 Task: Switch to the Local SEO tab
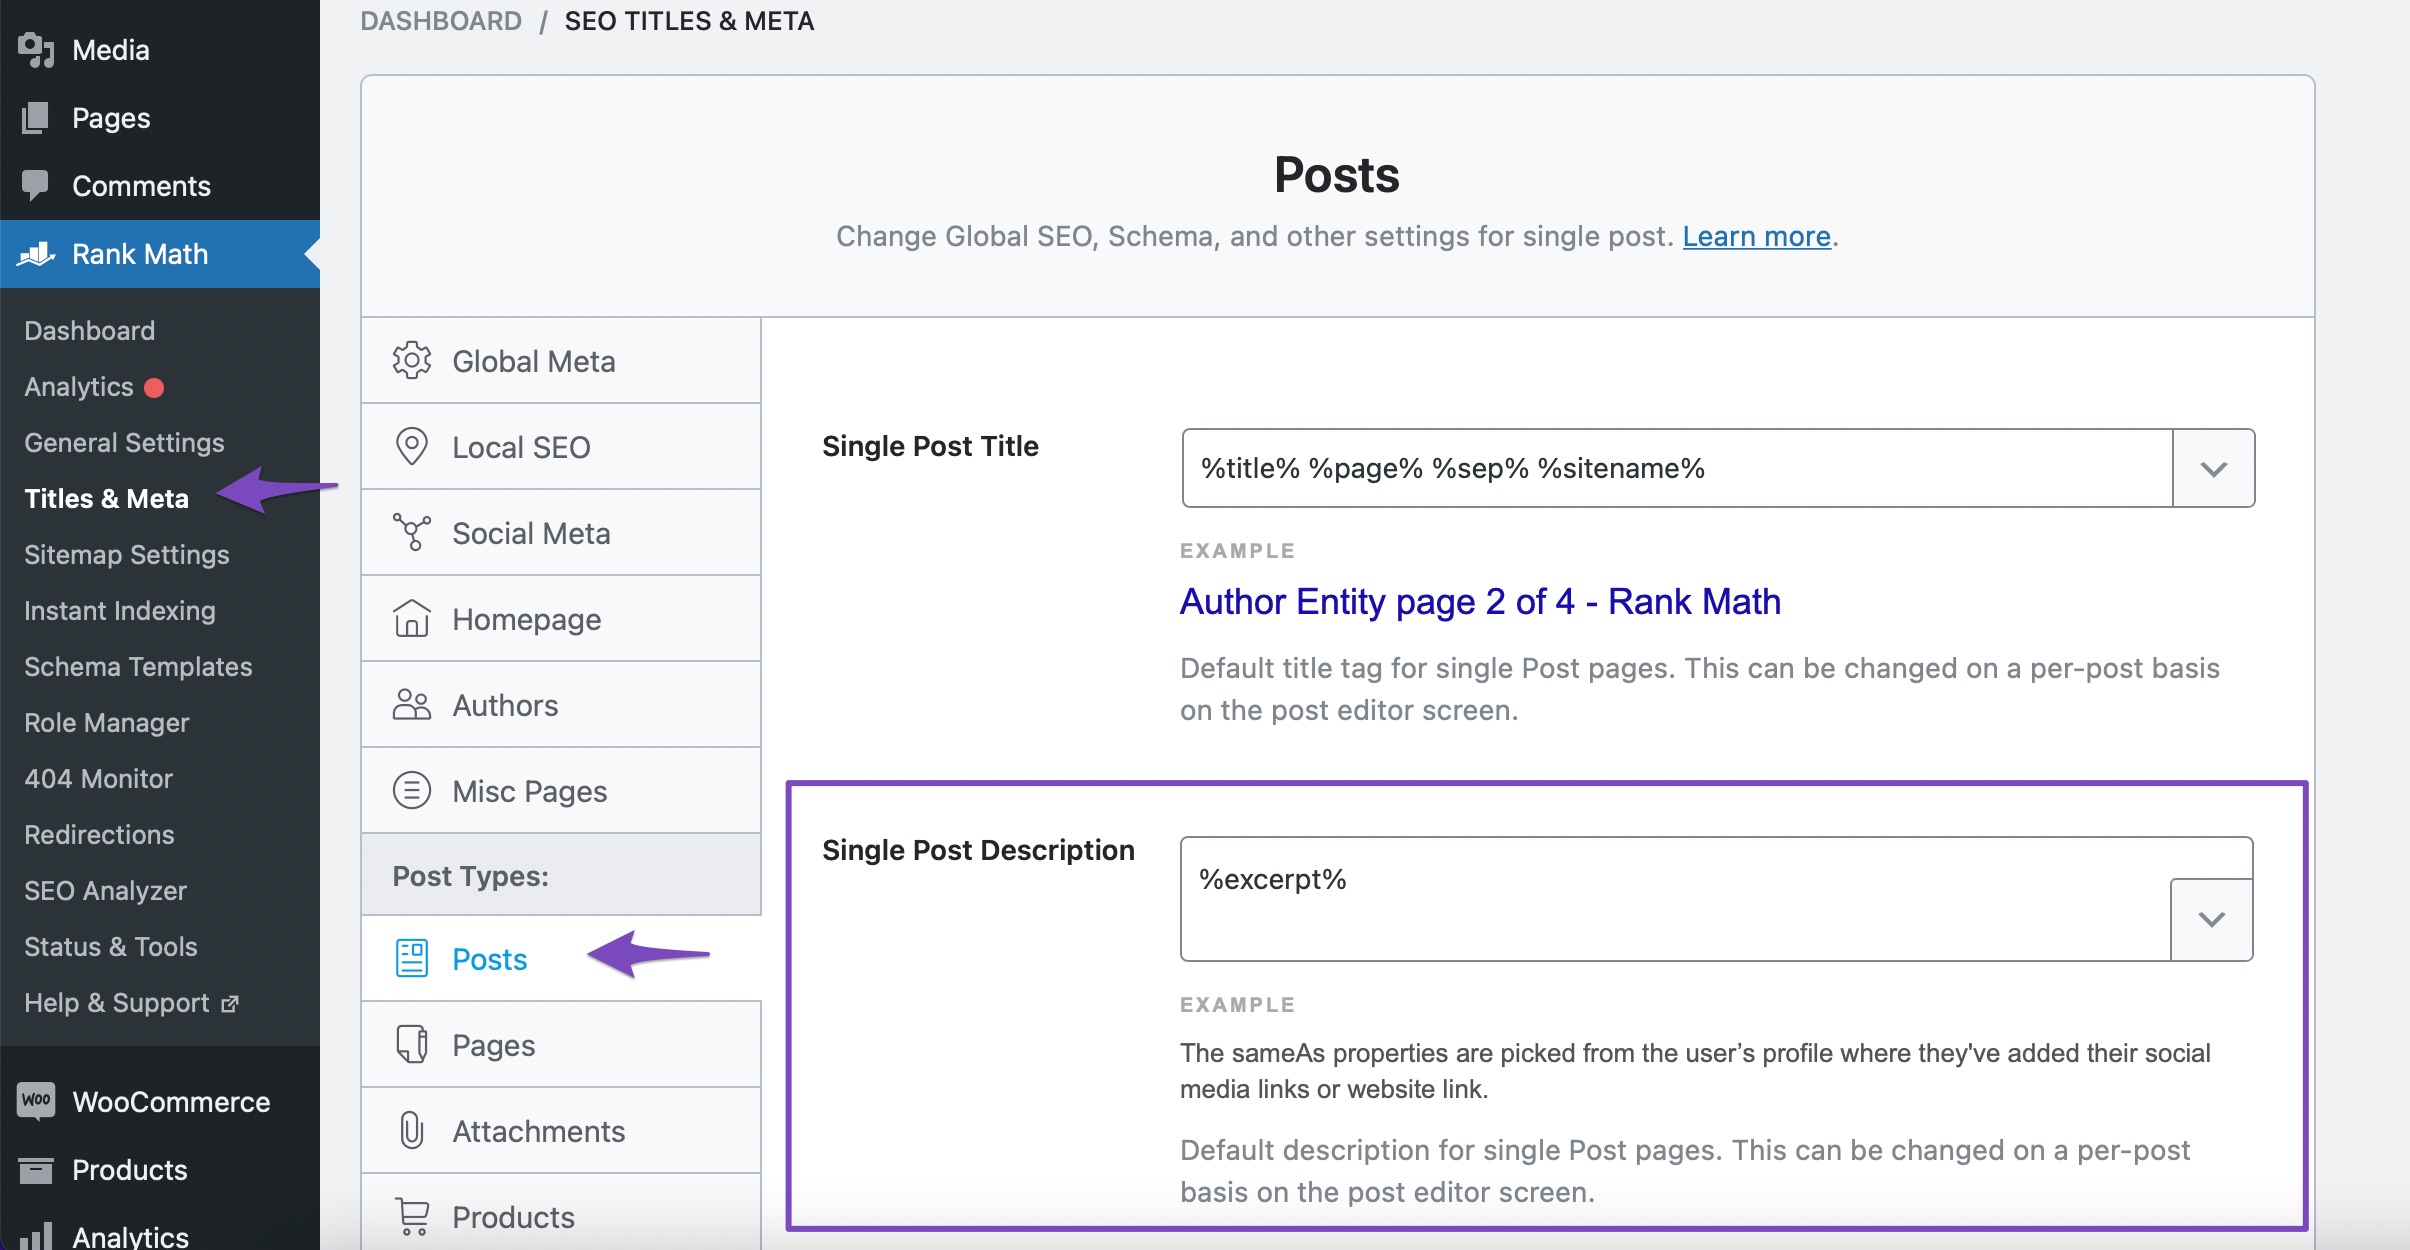coord(561,447)
